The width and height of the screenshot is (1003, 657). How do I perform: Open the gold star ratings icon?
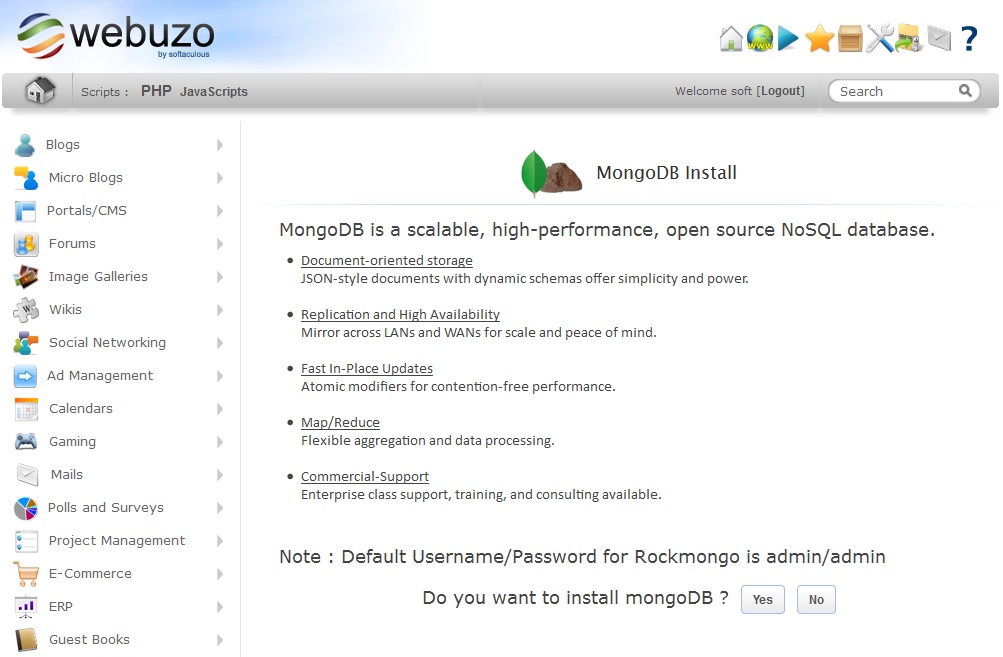[819, 38]
